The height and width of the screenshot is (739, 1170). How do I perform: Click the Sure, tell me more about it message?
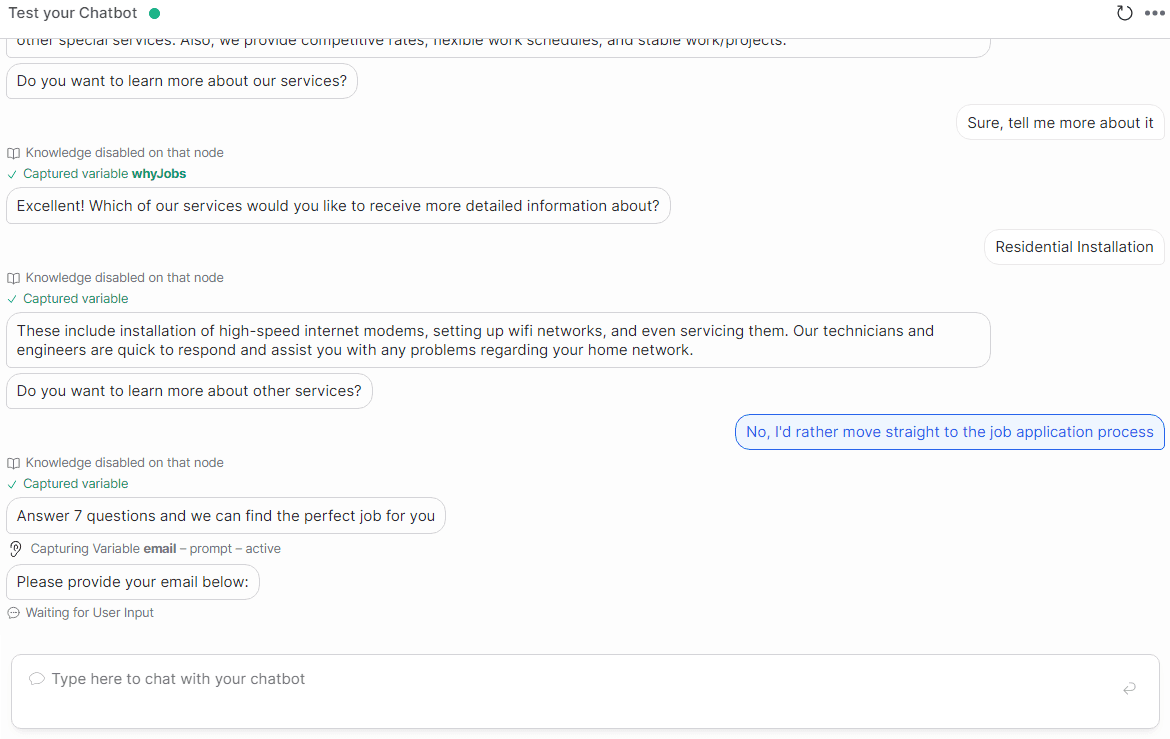pos(1060,123)
